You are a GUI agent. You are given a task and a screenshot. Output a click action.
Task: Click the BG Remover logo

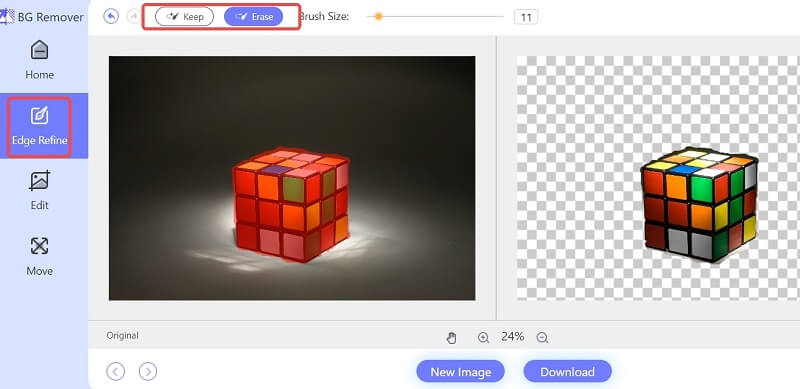42,16
